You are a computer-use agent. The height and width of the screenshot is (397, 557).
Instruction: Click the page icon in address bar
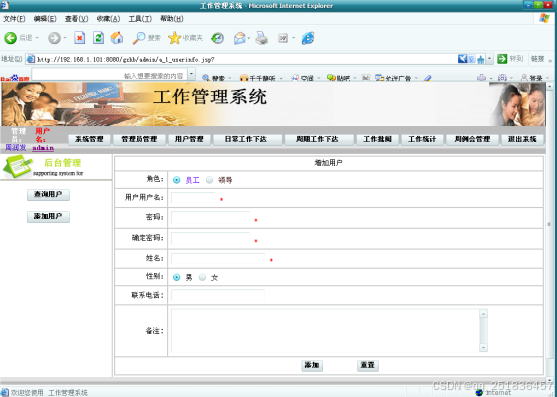[31, 59]
